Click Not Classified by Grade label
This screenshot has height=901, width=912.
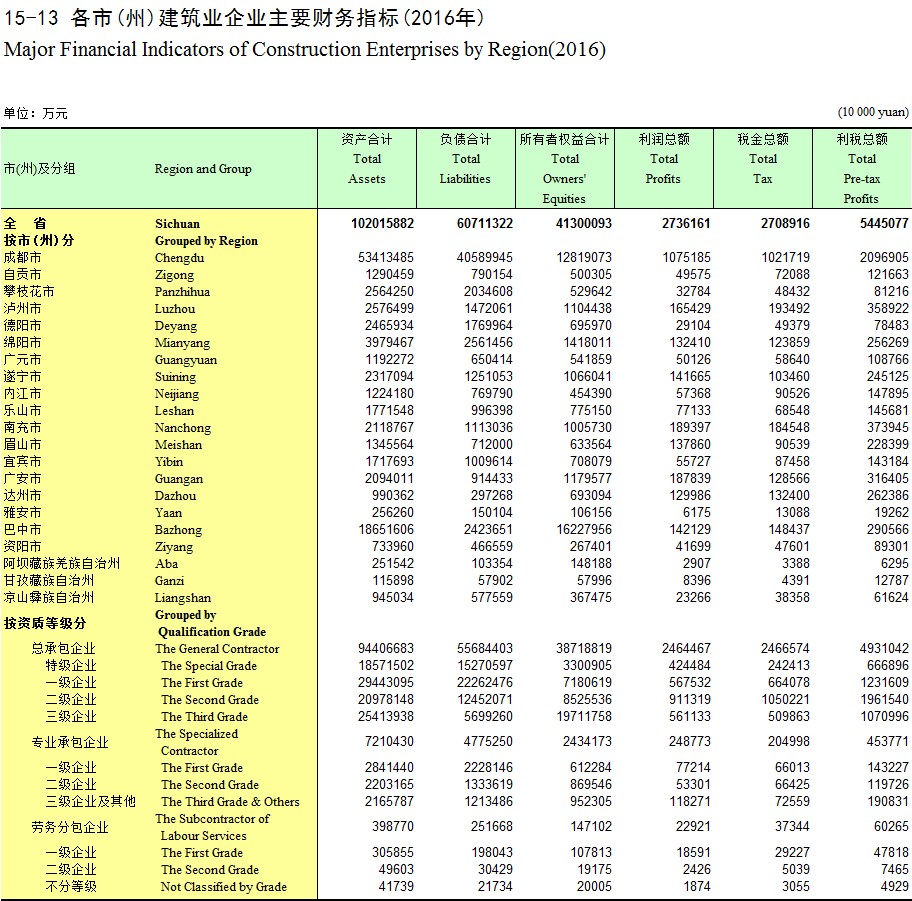pos(224,887)
